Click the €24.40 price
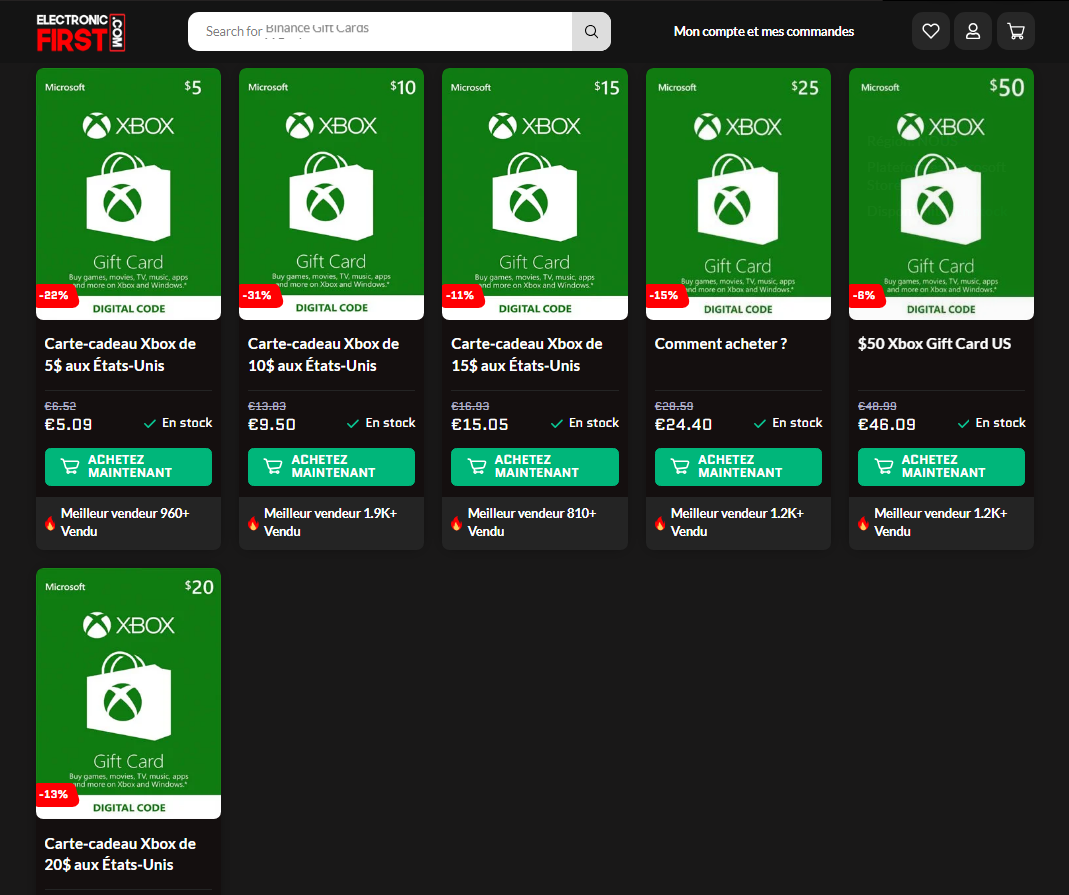1069x895 pixels. [683, 425]
